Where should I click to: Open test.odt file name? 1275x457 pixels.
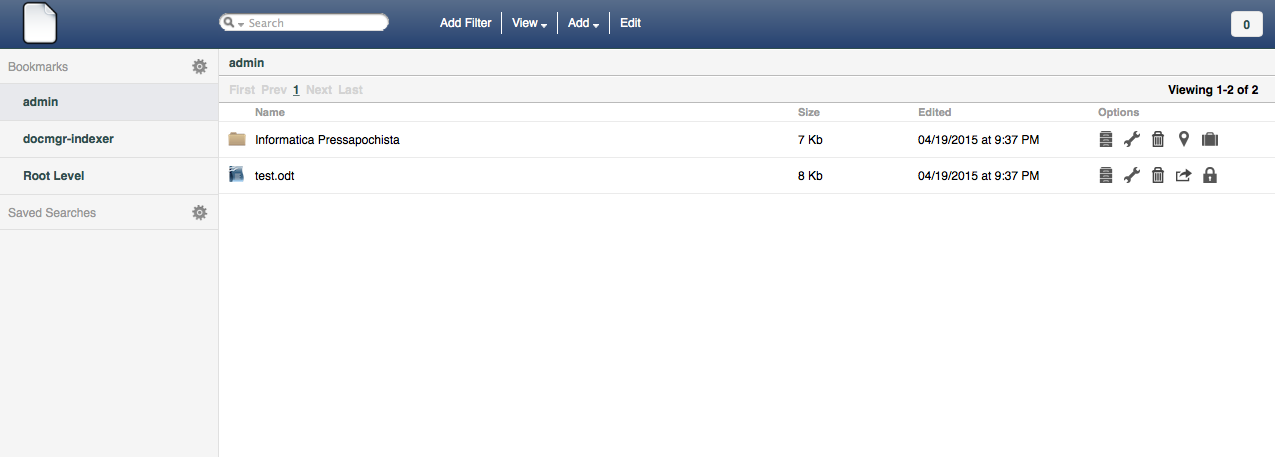(x=275, y=176)
